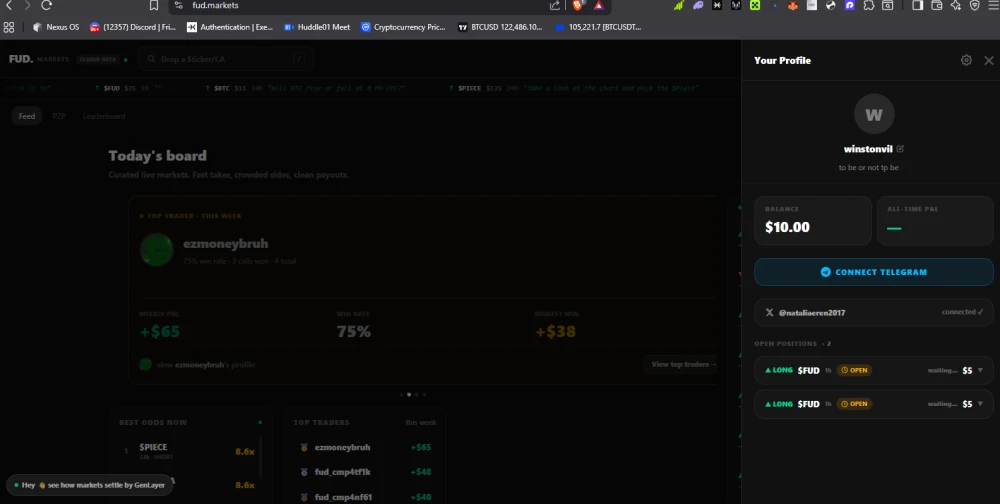Open the @nataliaeren2017 X connected row
This screenshot has height=504, width=1000.
click(x=874, y=312)
